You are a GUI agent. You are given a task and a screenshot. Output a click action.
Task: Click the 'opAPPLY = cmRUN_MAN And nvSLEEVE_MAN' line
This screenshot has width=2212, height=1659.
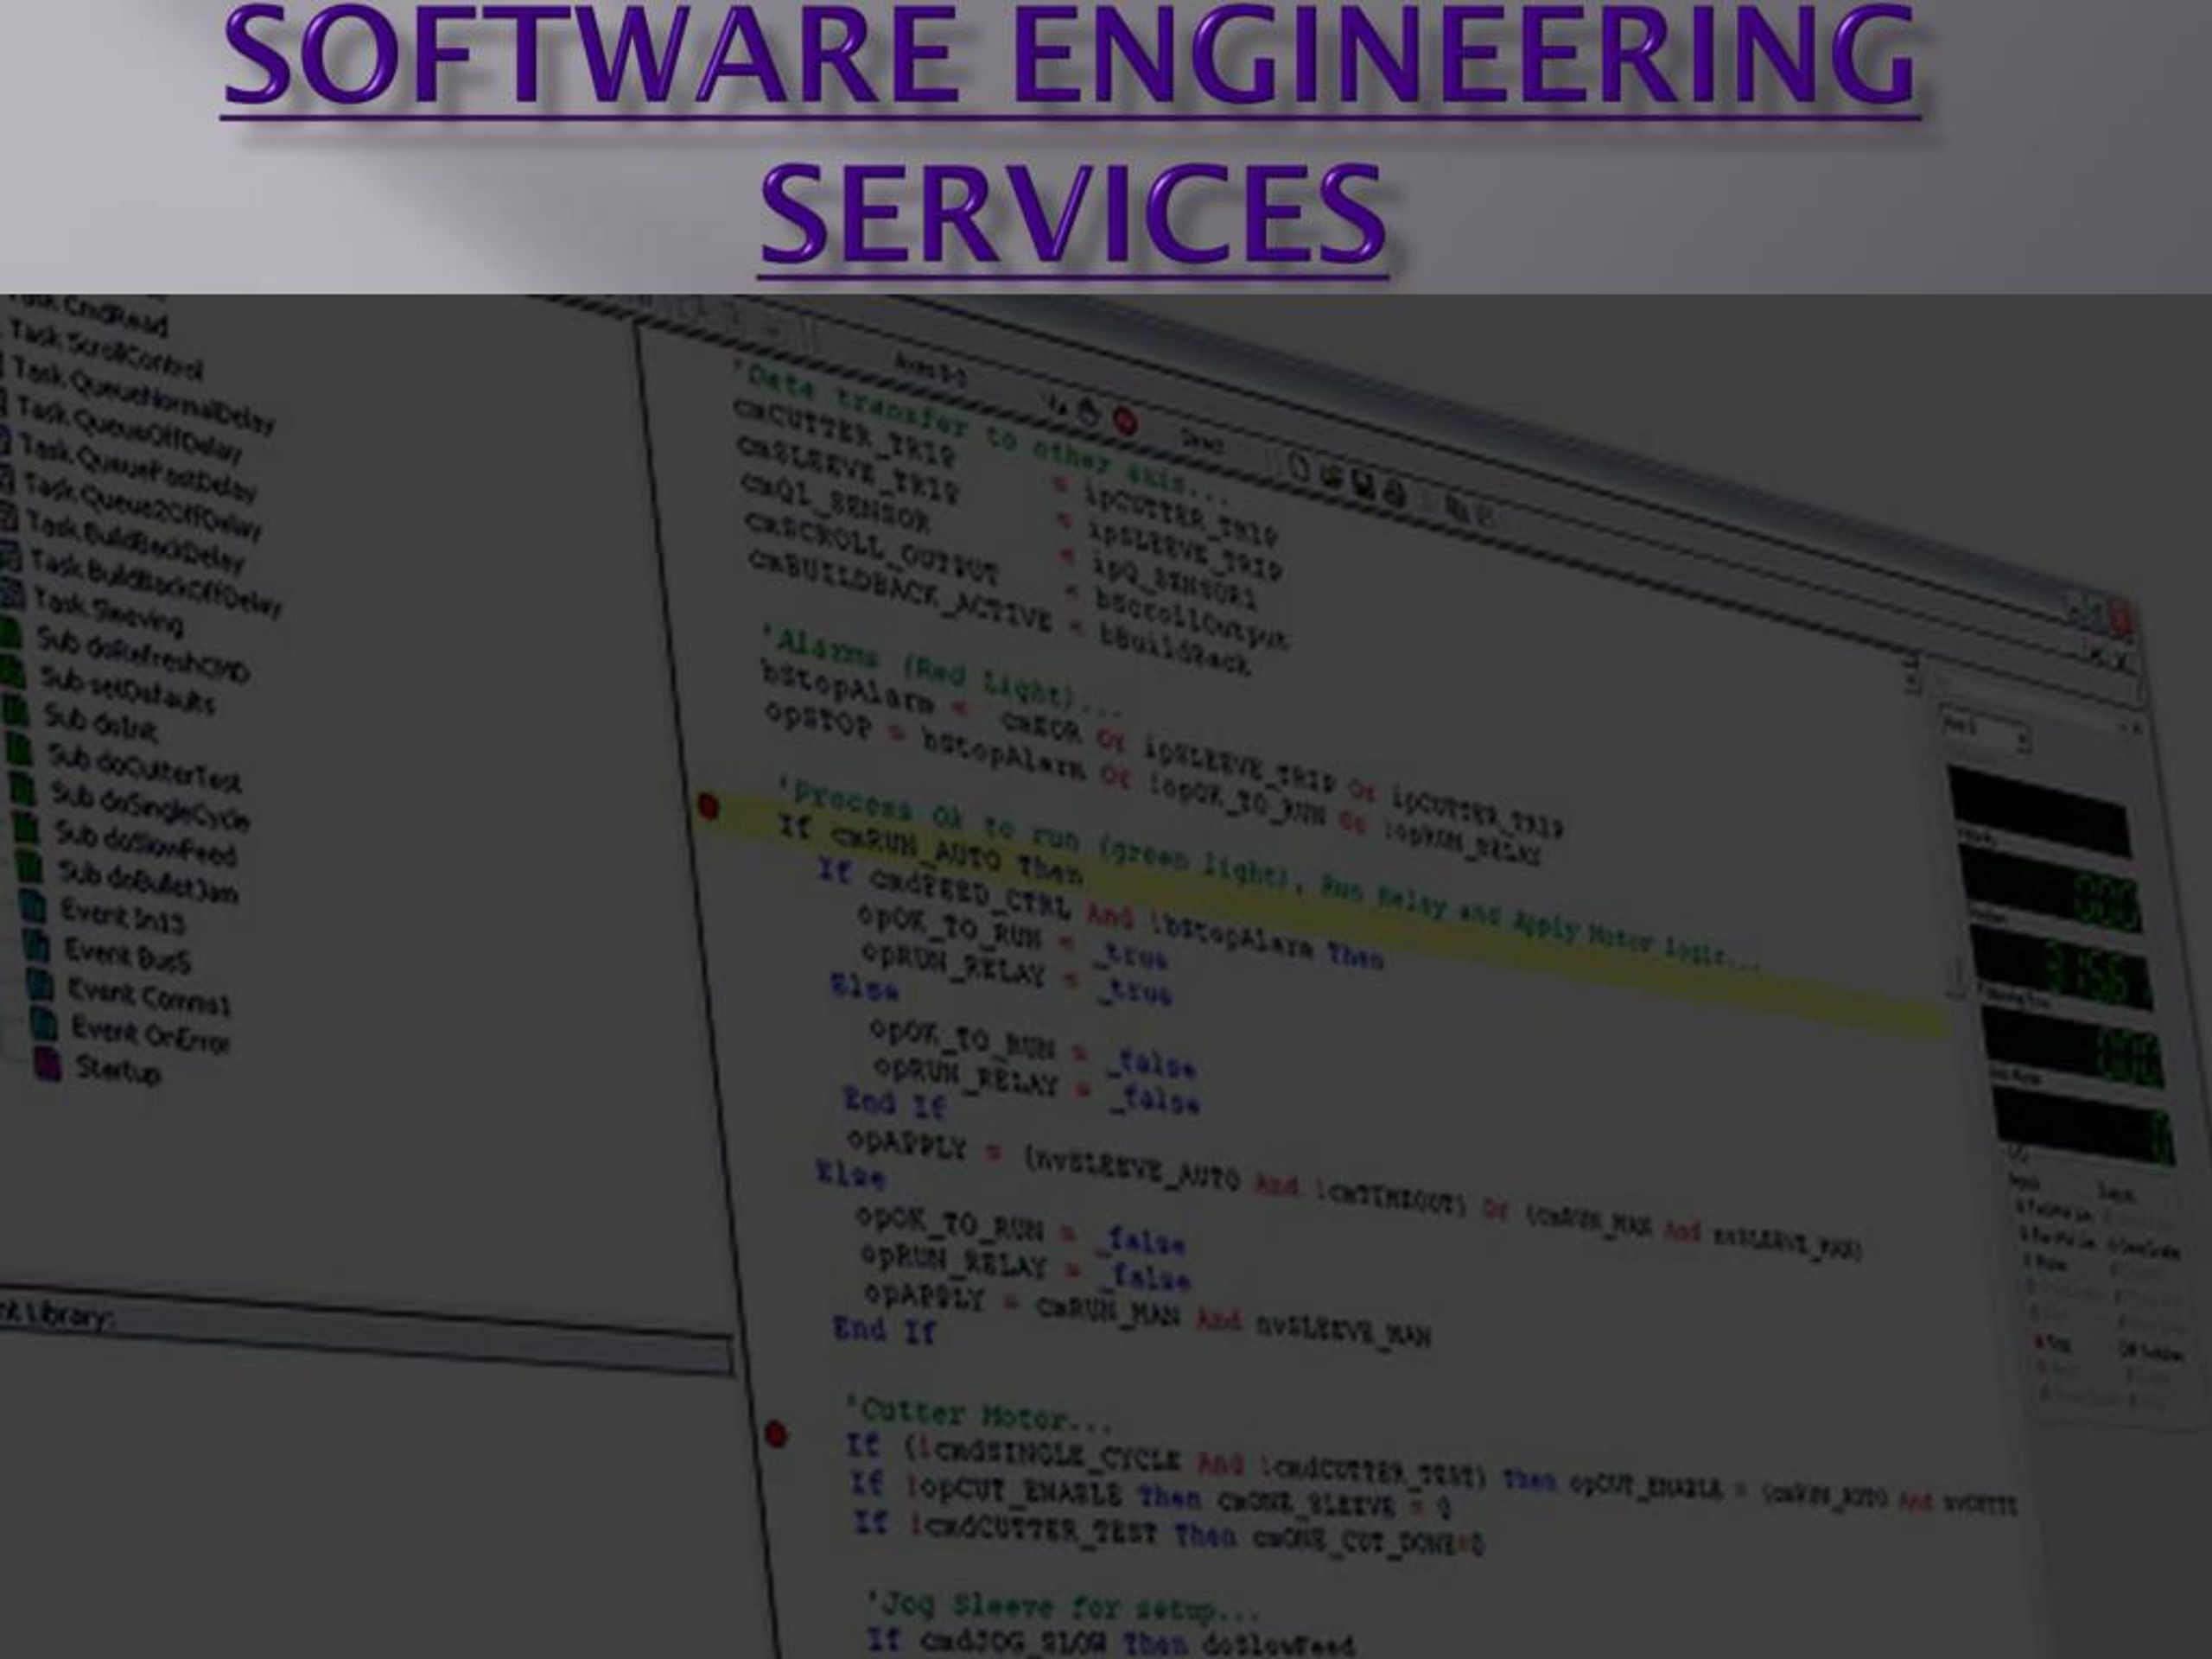[x=1148, y=1316]
